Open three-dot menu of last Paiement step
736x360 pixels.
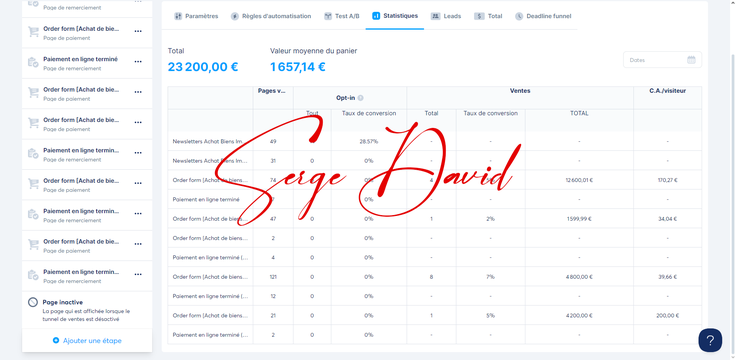click(138, 274)
